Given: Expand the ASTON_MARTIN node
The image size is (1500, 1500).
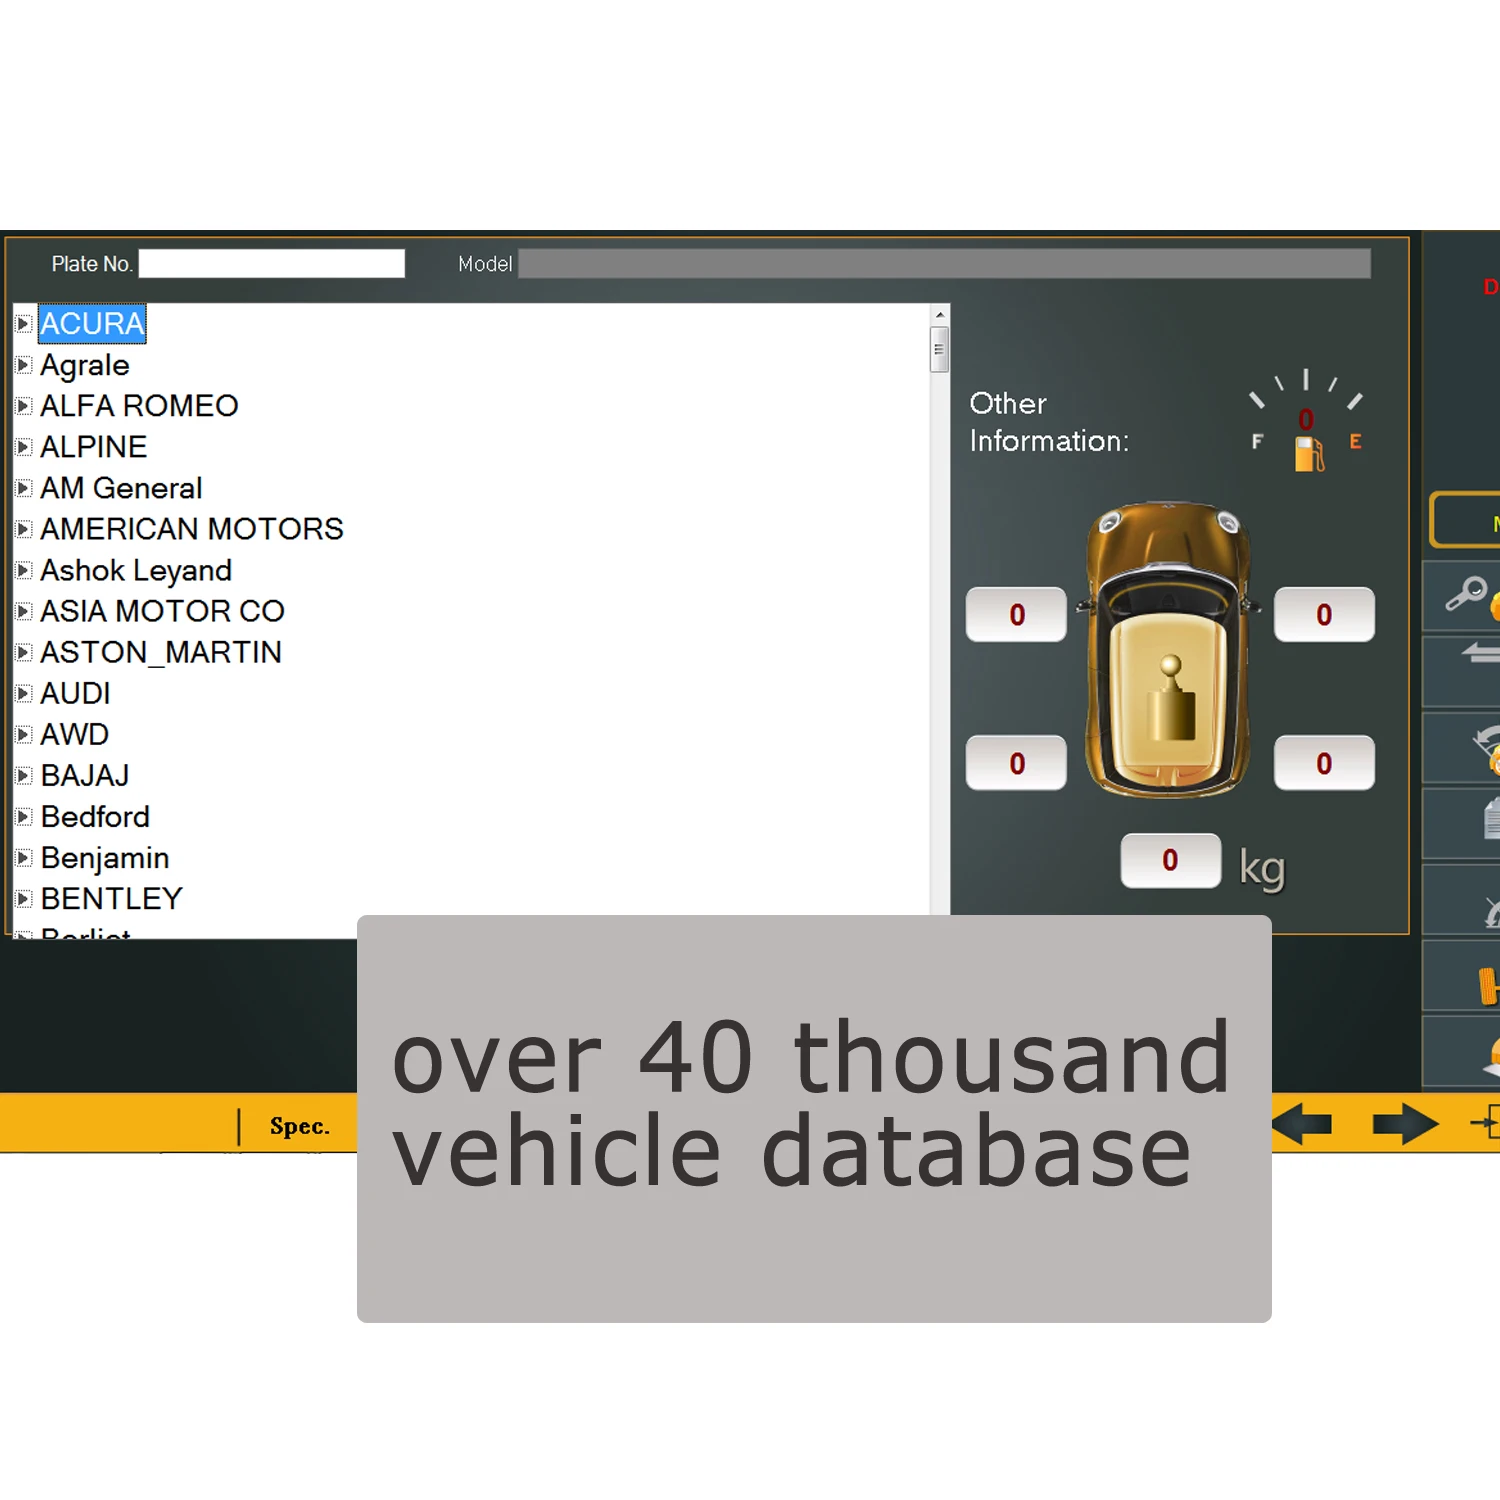Looking at the screenshot, I should coord(24,652).
